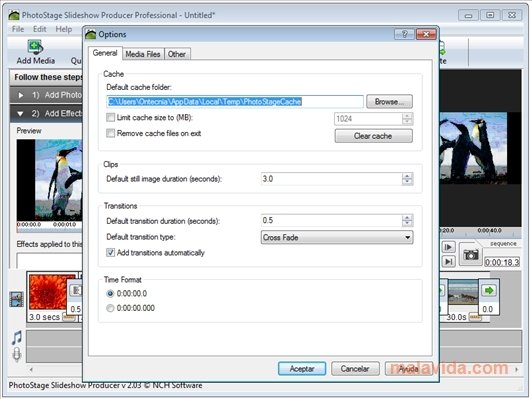The height and width of the screenshot is (399, 532).
Task: Click the main preview timeline ruler
Action: tap(480, 232)
